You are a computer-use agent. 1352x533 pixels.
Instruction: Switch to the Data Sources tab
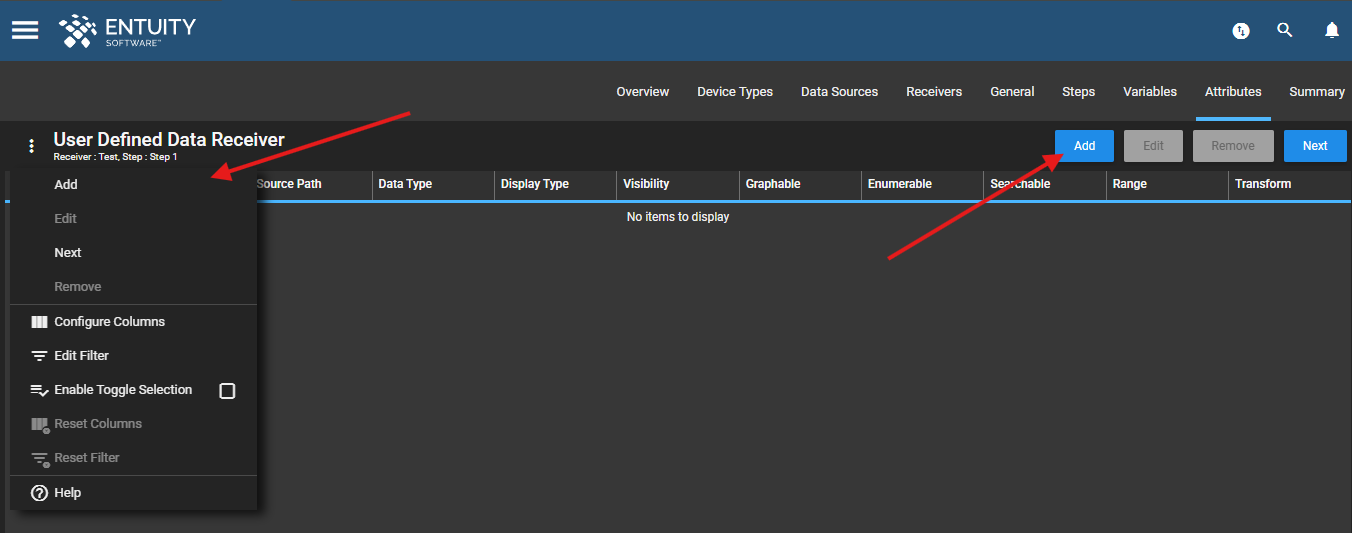pos(839,92)
